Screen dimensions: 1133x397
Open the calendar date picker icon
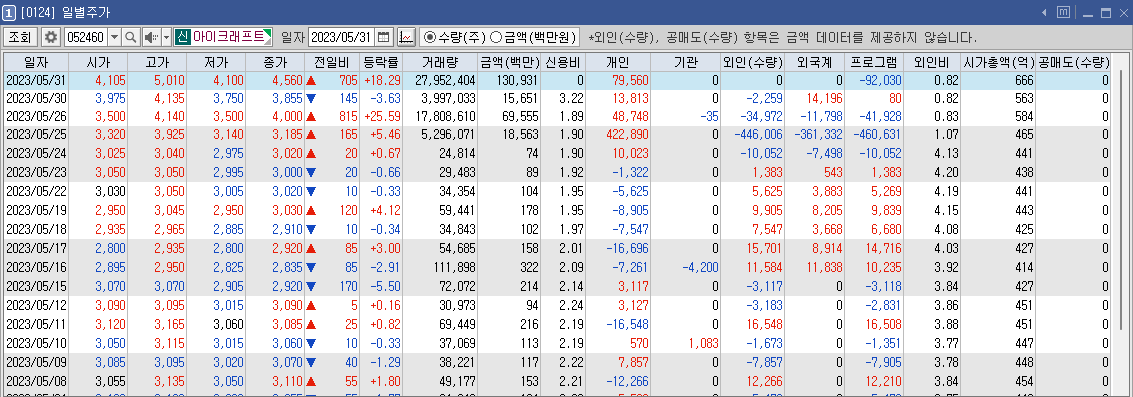point(384,37)
